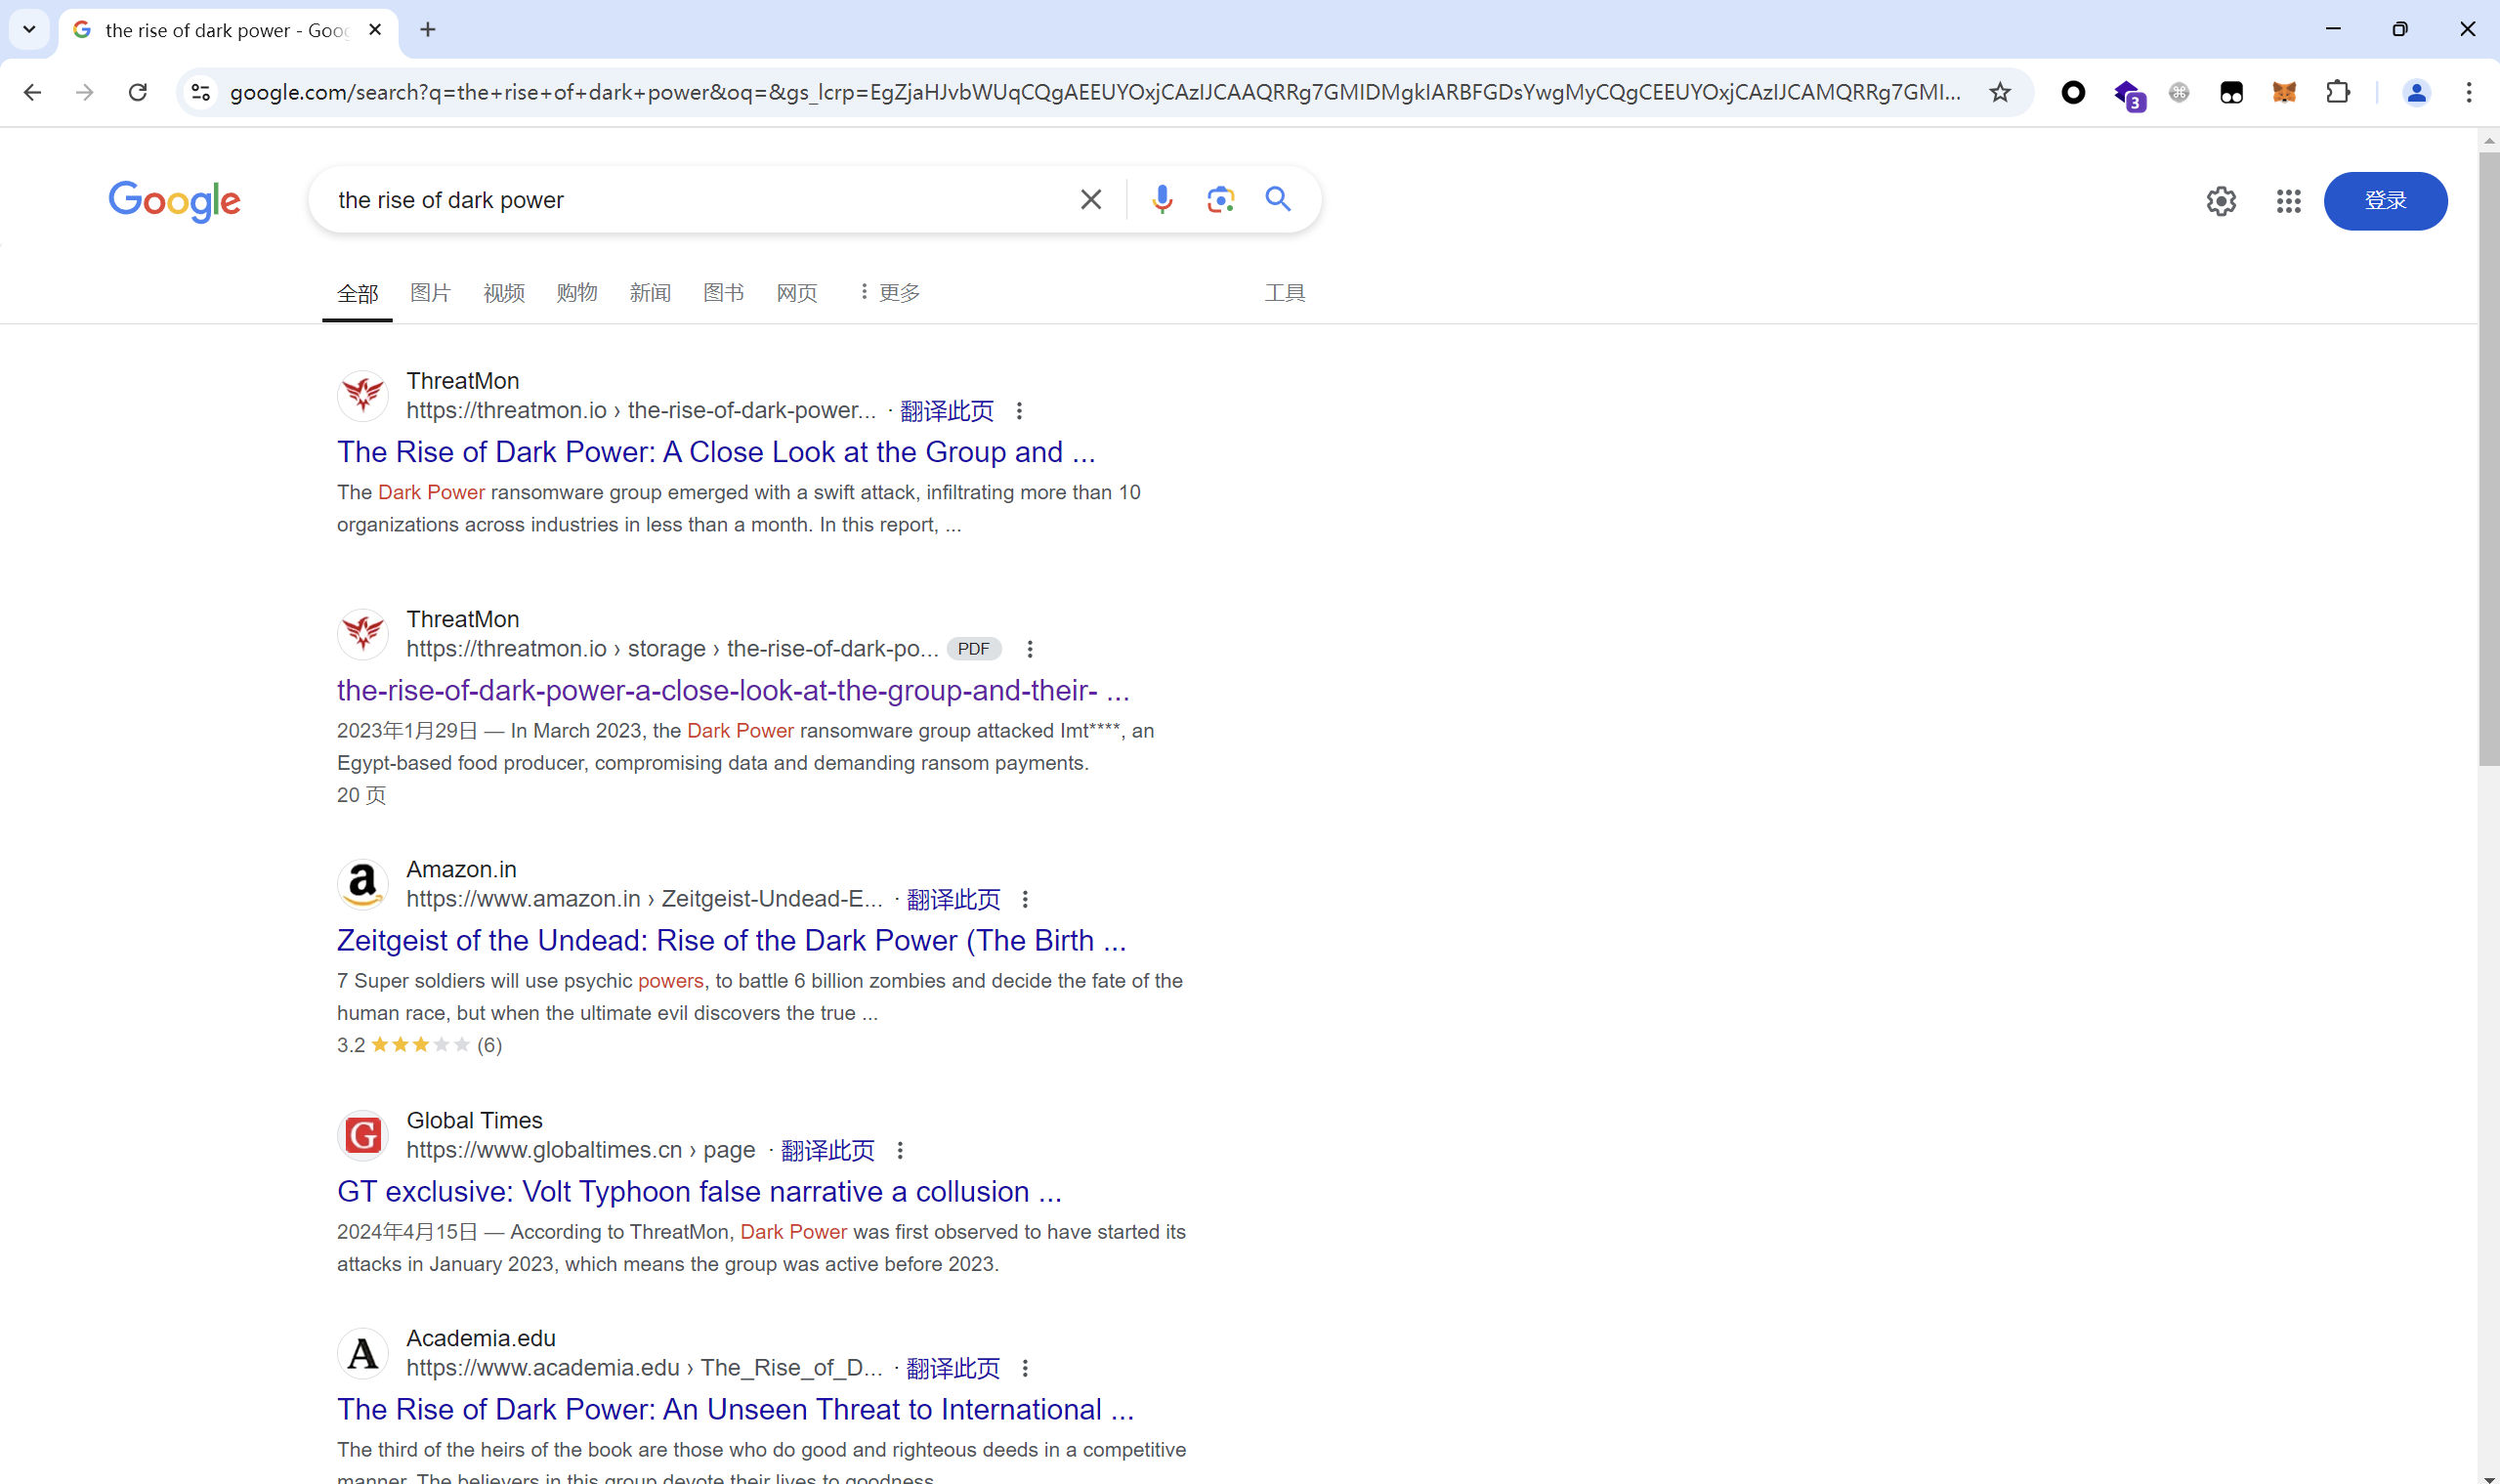The image size is (2500, 1484).
Task: Open the black circle extension icon
Action: [2073, 92]
